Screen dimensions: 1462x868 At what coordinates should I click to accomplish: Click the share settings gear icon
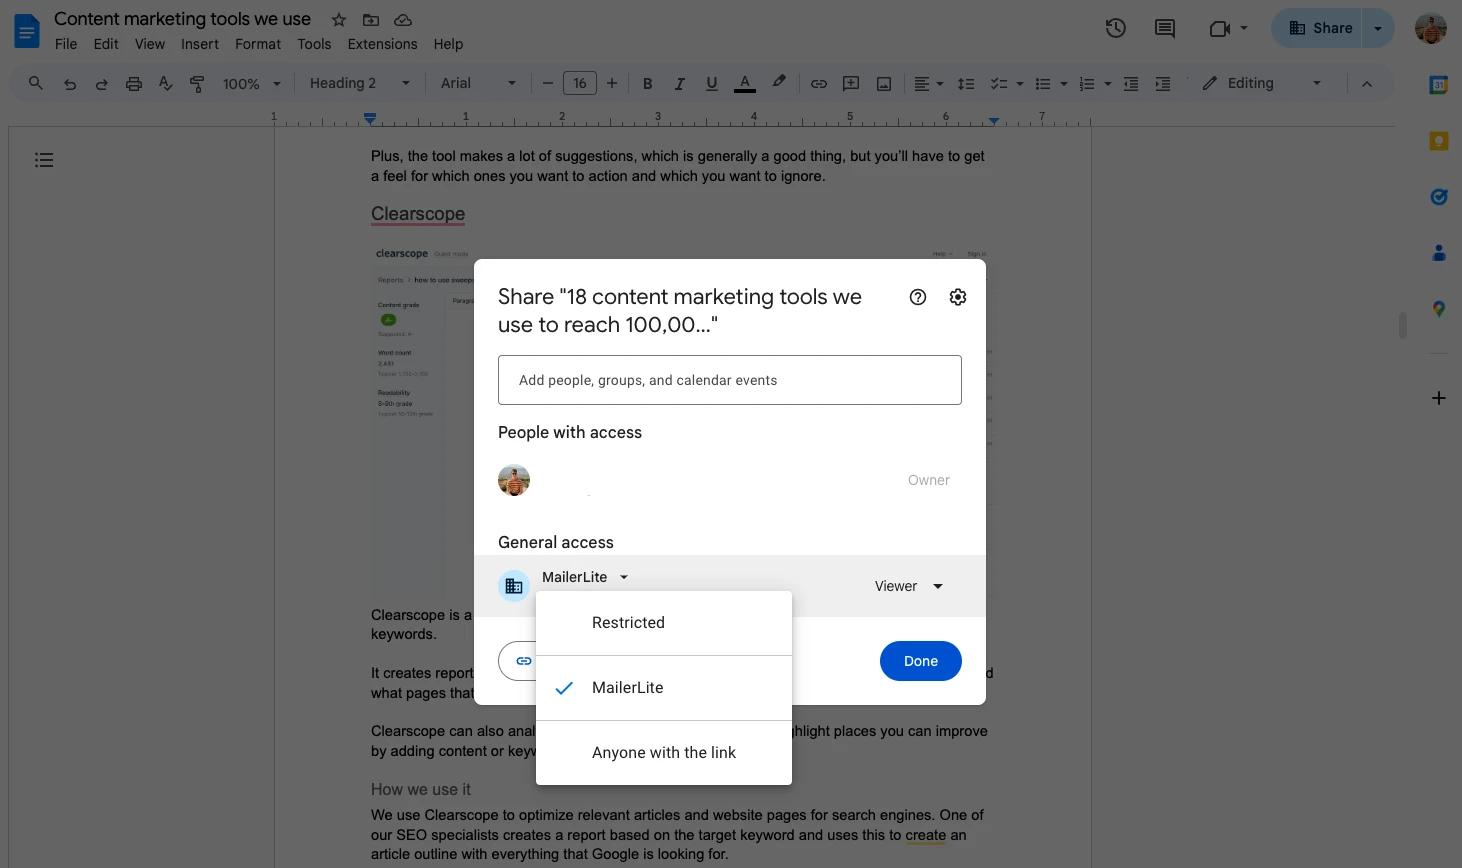point(957,297)
